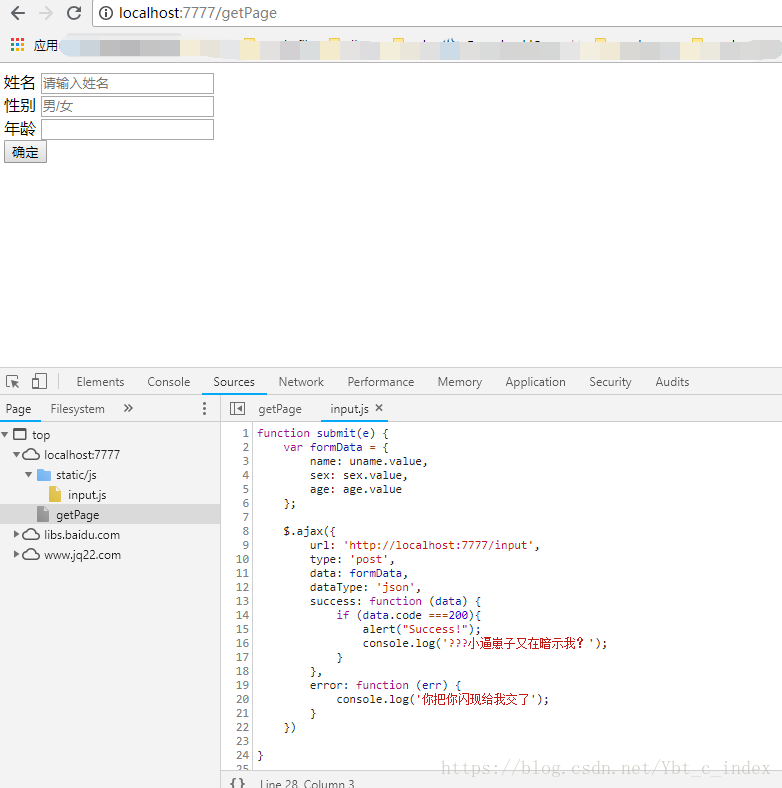782x788 pixels.
Task: Open the navigator three-dot menu
Action: click(x=204, y=408)
